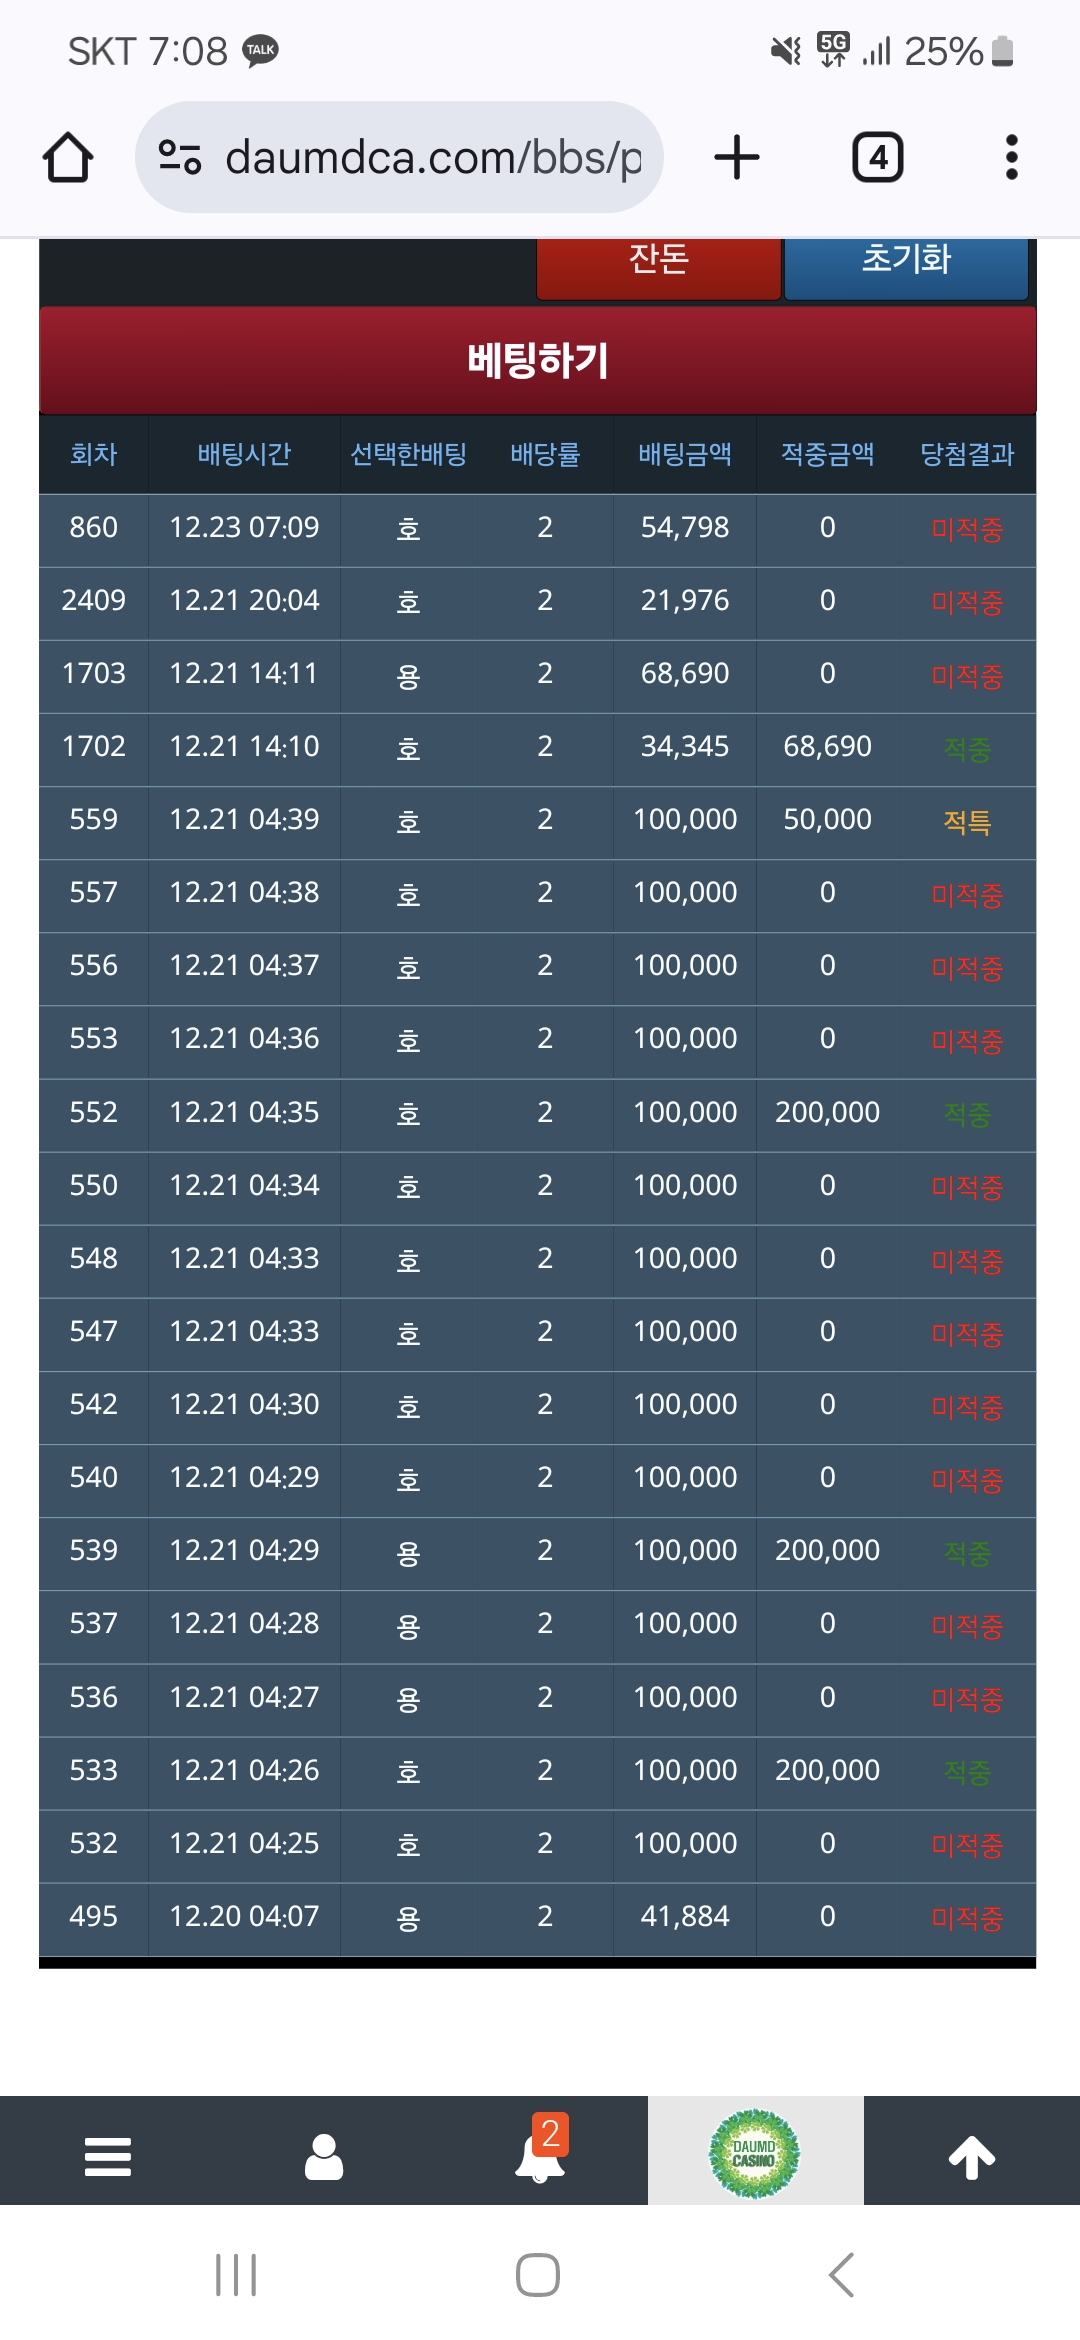Open notifications bell with 2 badge
Viewport: 1080px width, 2340px height.
click(541, 2150)
